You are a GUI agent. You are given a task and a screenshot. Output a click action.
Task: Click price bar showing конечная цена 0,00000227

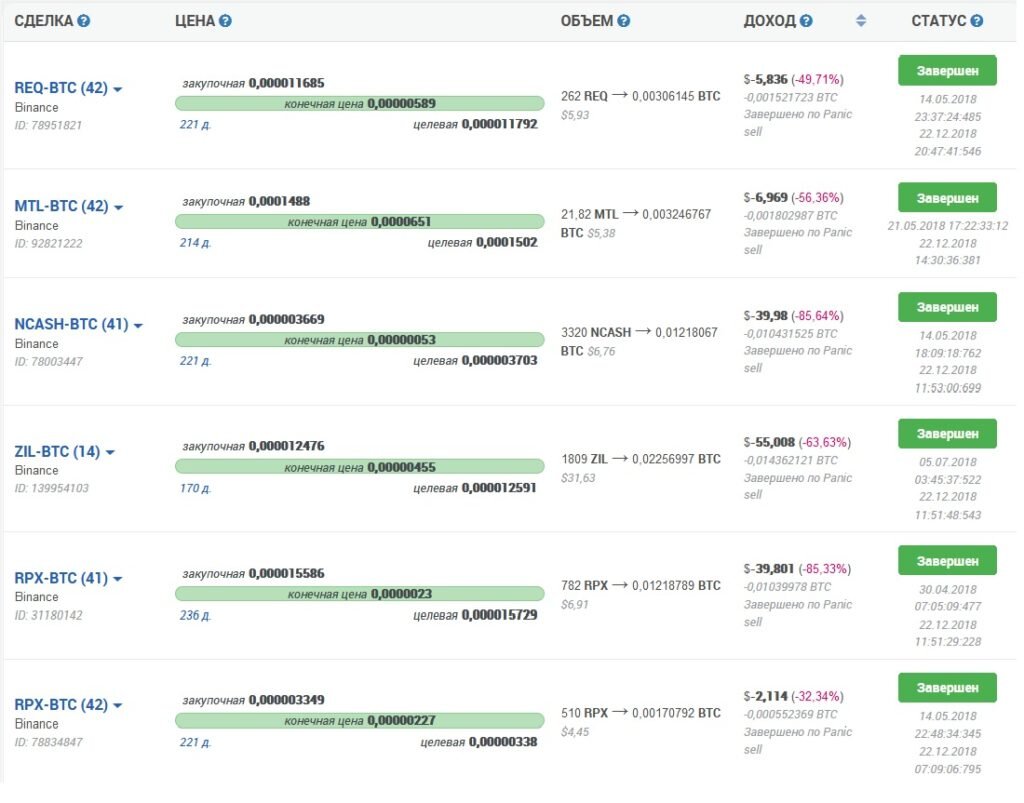[x=359, y=721]
